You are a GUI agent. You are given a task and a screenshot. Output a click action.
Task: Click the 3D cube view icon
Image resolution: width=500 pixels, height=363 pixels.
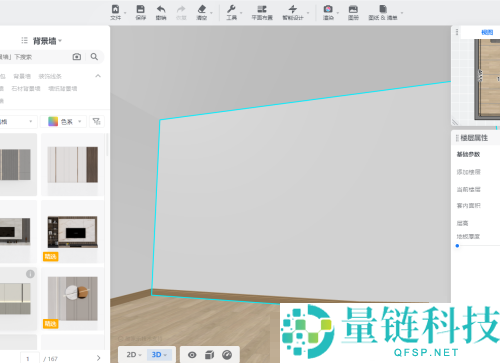(x=209, y=355)
